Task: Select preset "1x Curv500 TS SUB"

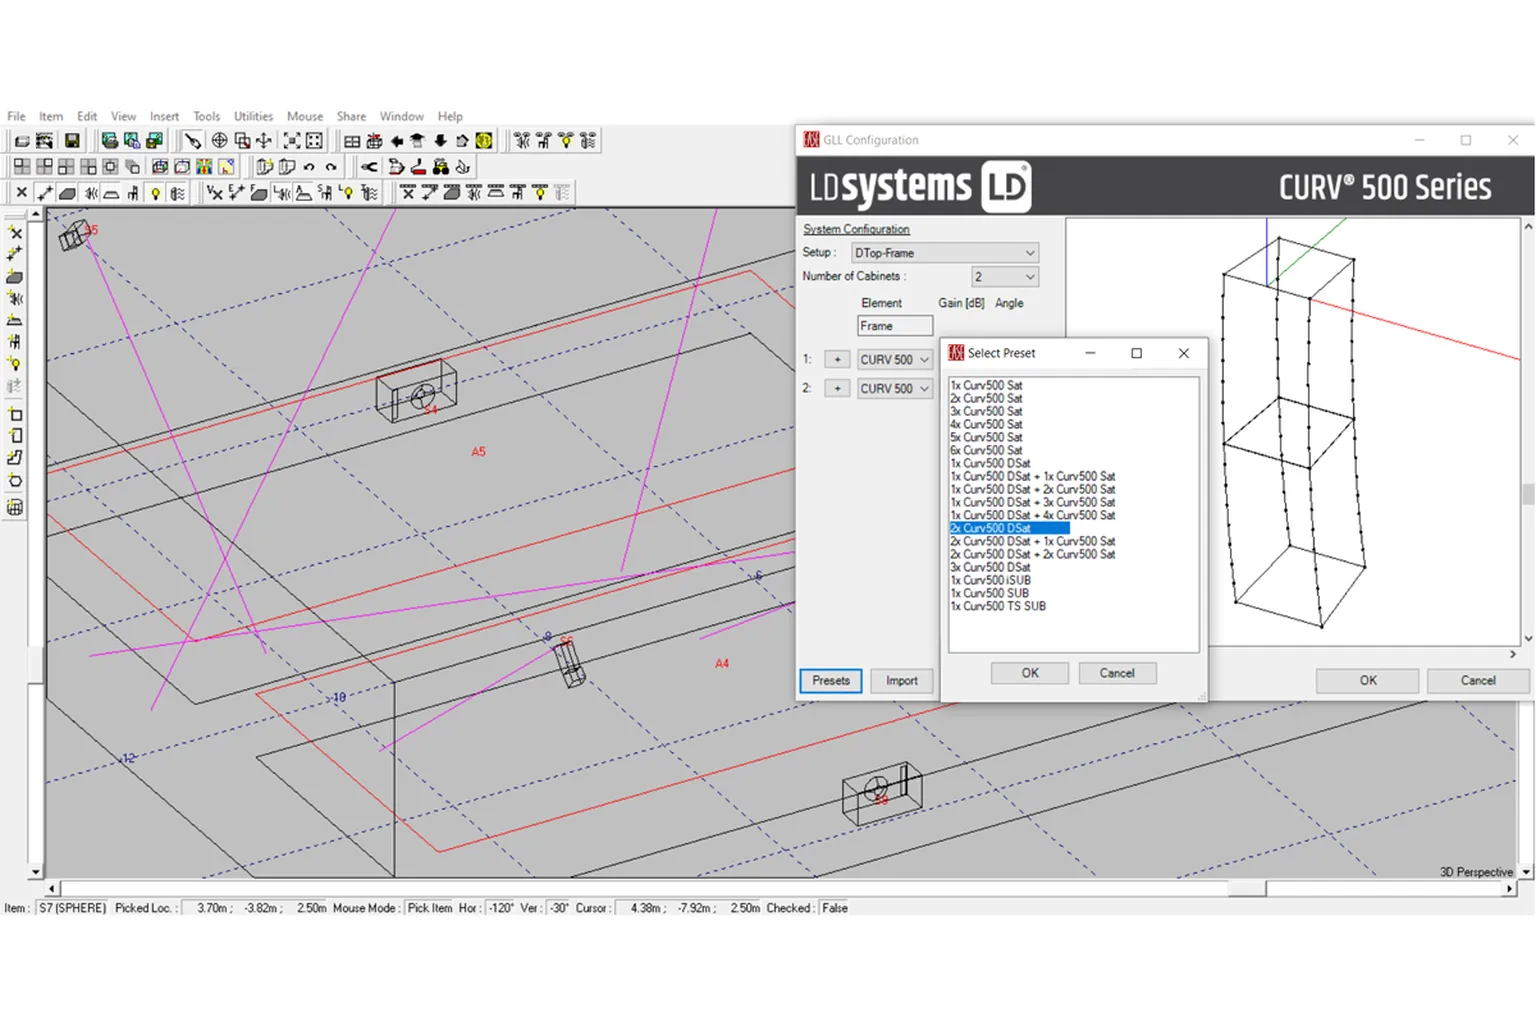Action: [x=998, y=606]
